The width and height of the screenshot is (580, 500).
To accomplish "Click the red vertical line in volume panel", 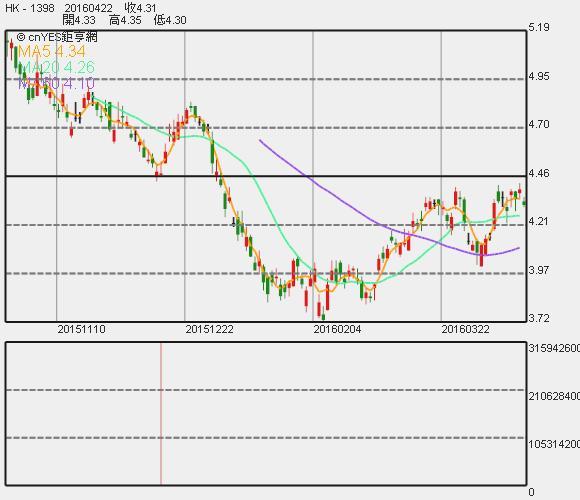I will pyautogui.click(x=161, y=413).
